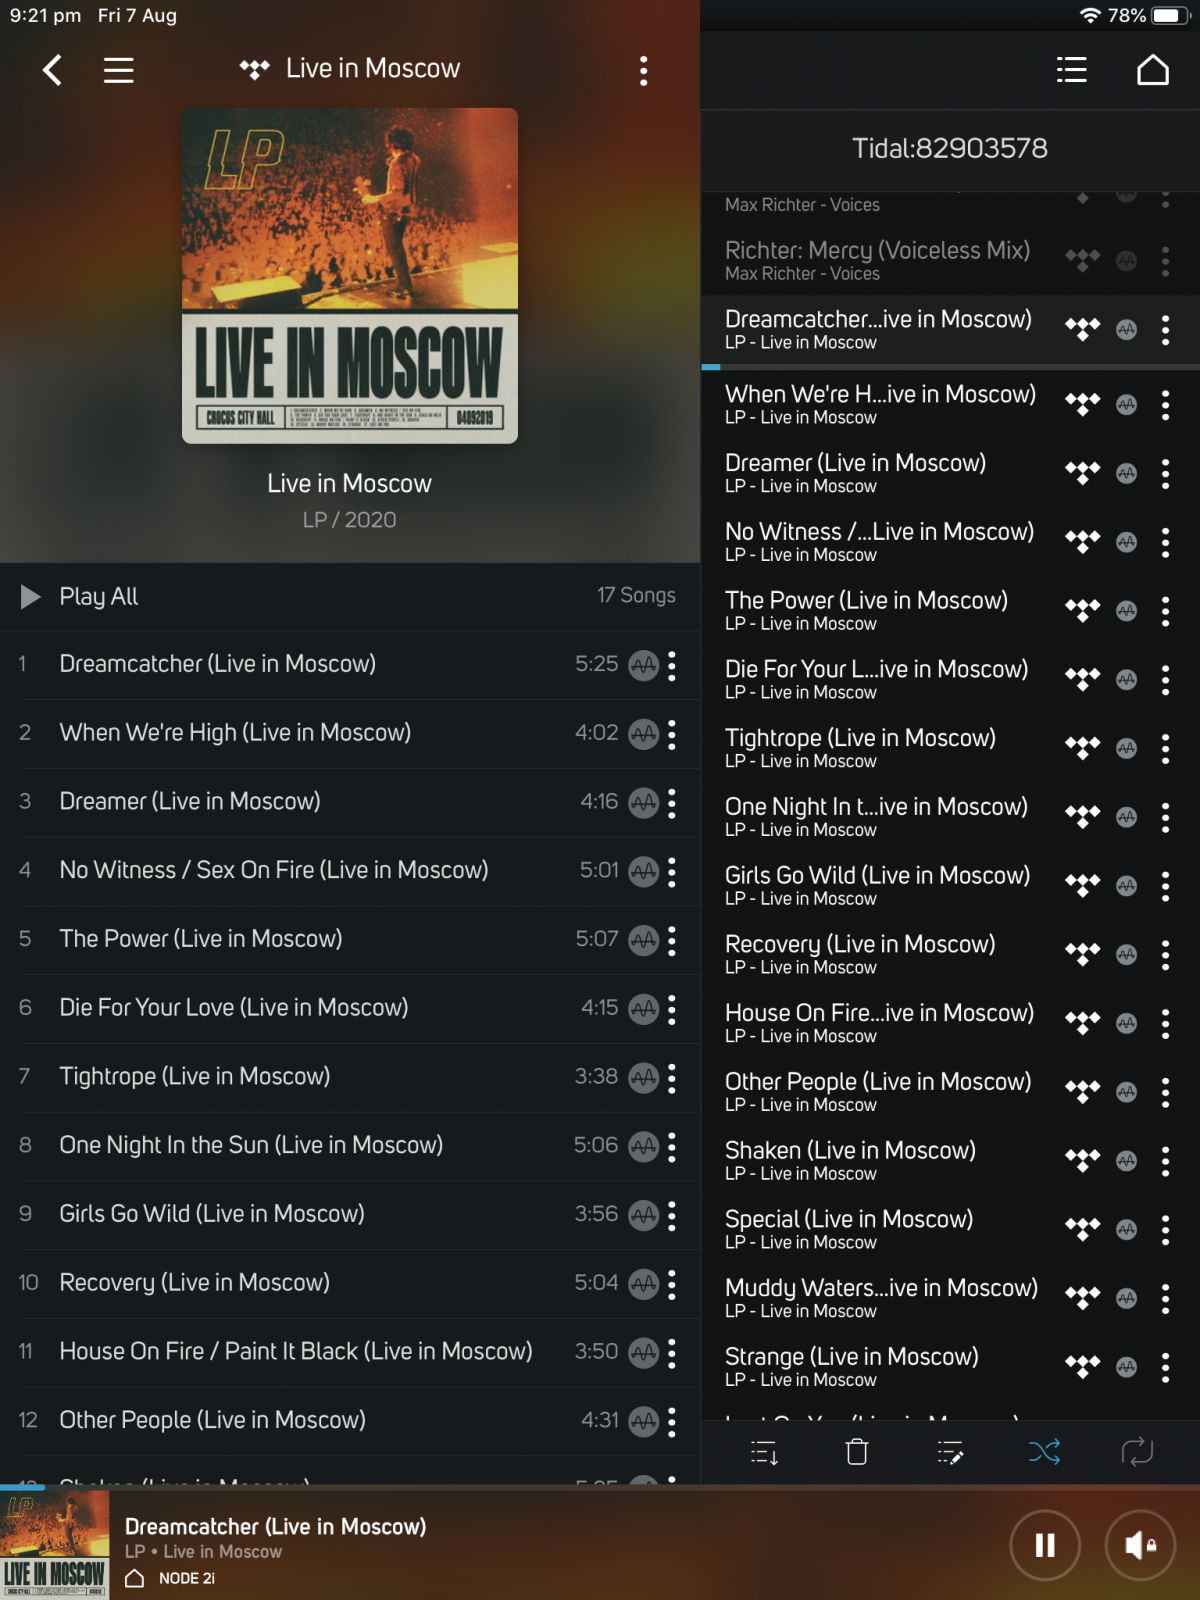The width and height of the screenshot is (1200, 1600).
Task: Open the home players icon in the header
Action: click(x=1153, y=70)
